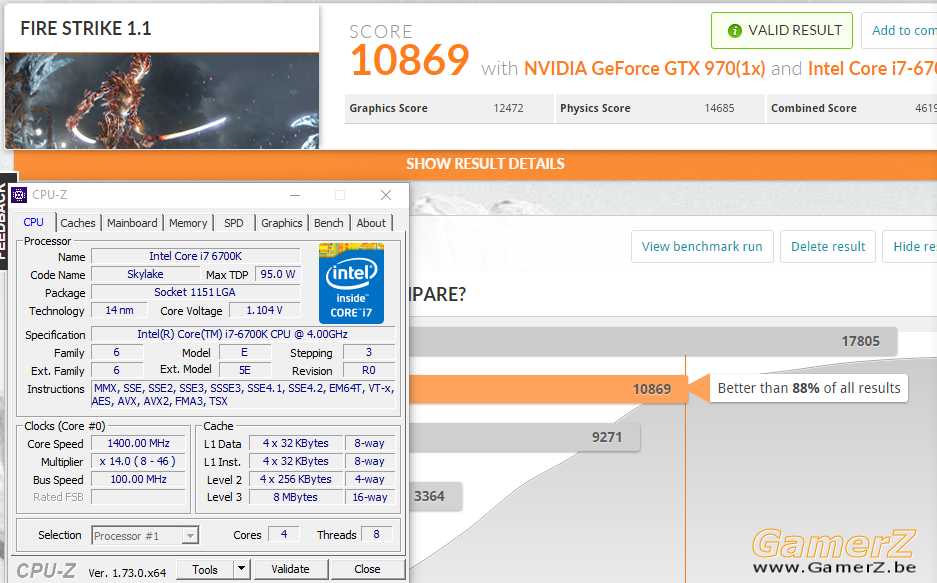Open the Memory tab
This screenshot has width=937, height=583.
(188, 223)
